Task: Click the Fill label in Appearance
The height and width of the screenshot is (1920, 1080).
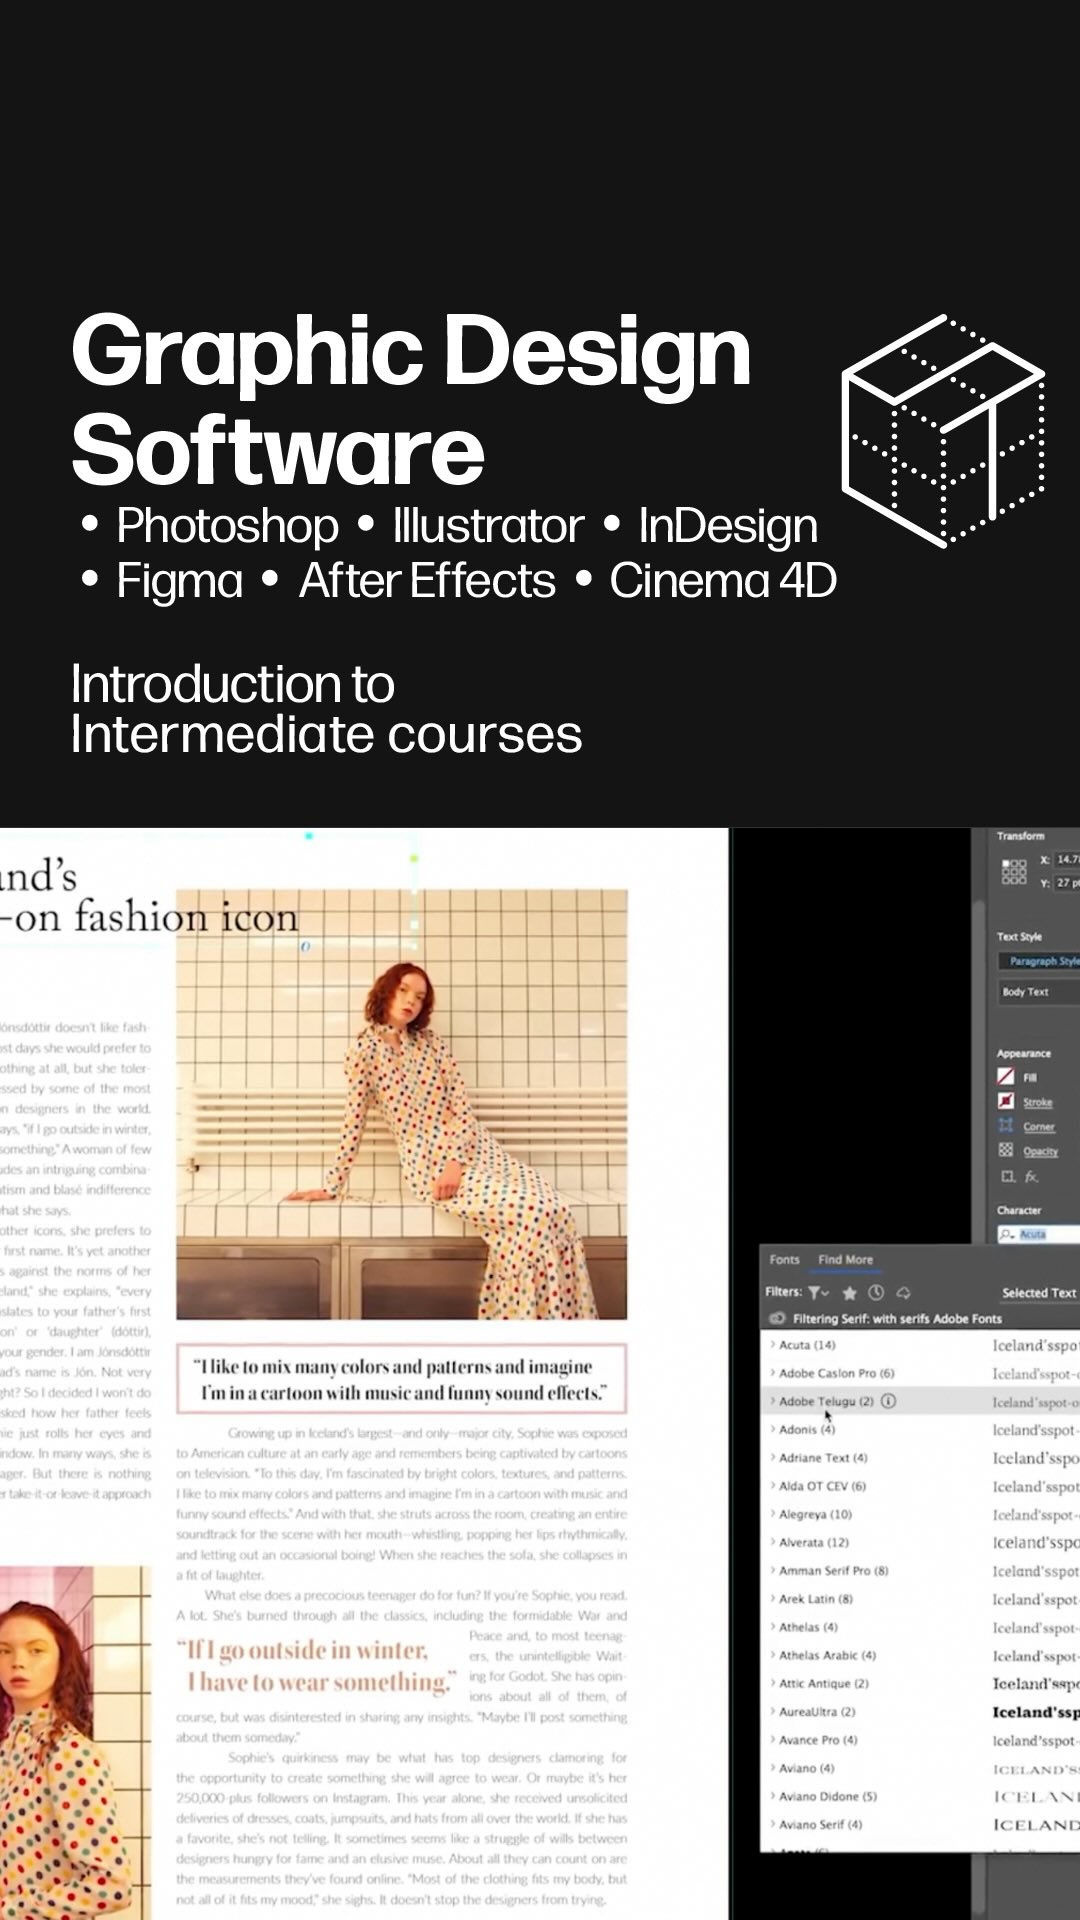Action: coord(1030,1078)
